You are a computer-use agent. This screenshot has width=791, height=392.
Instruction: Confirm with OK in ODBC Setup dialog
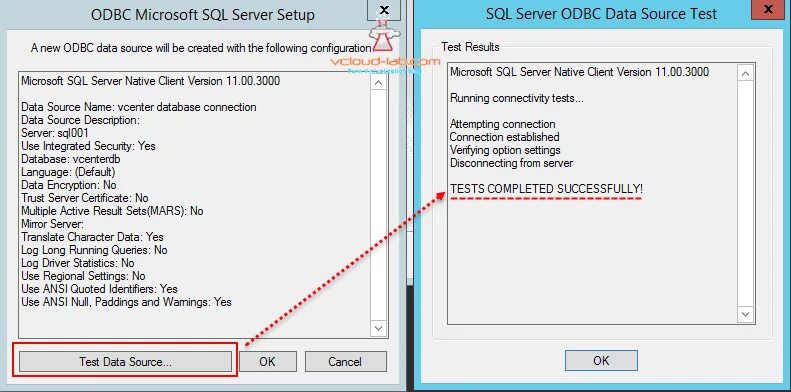tap(267, 361)
